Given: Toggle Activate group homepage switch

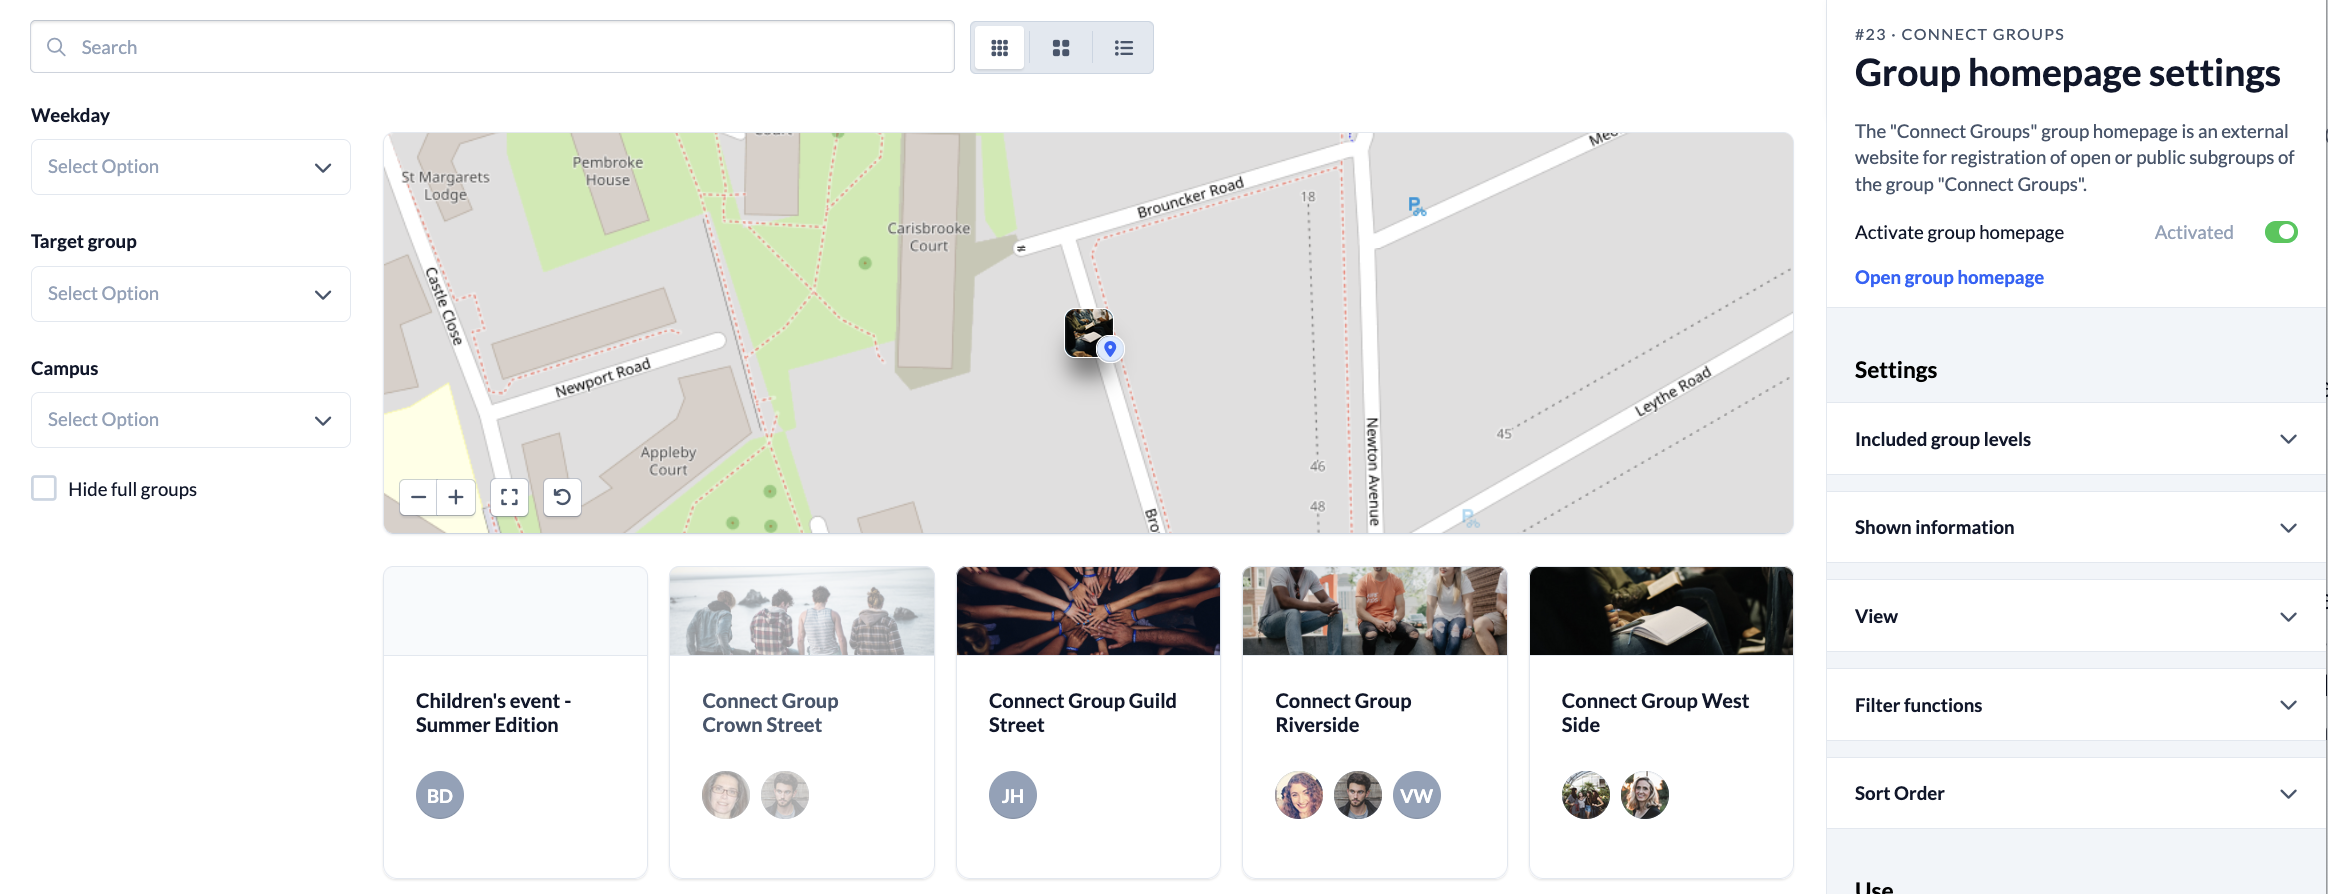Looking at the screenshot, I should (2280, 232).
